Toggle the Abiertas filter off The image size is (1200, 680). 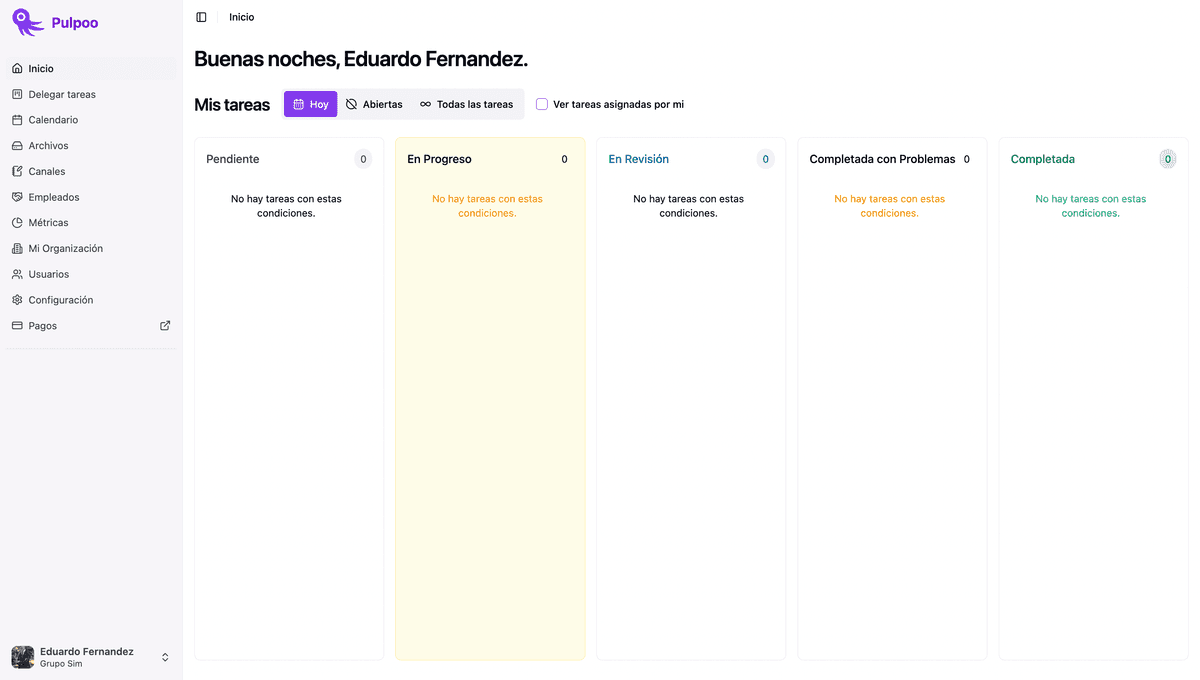click(x=374, y=104)
